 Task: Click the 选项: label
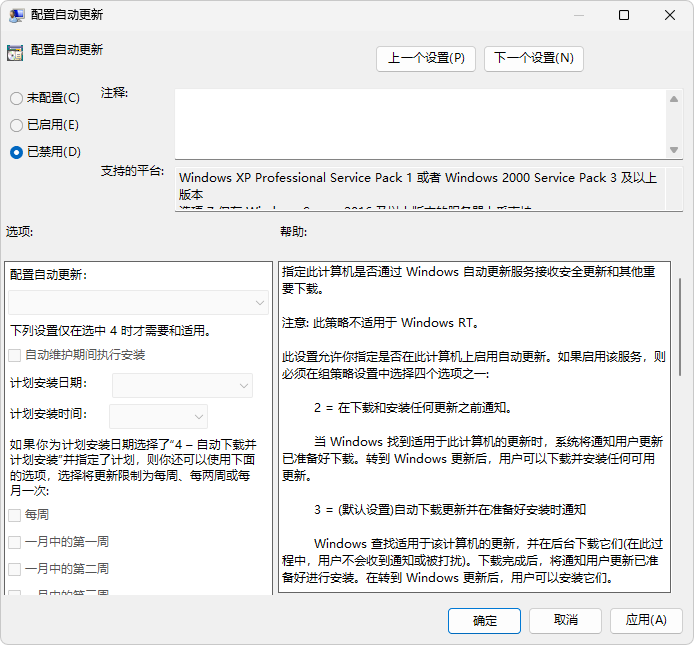[19, 232]
